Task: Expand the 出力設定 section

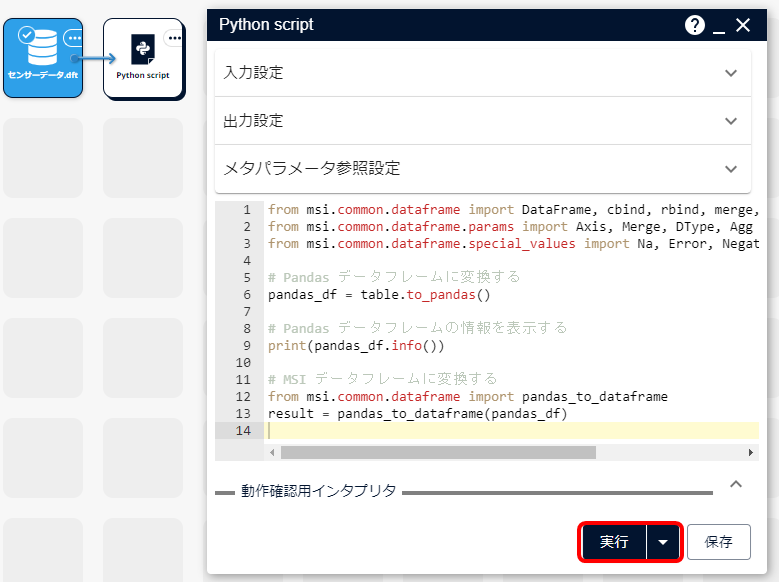Action: (x=482, y=121)
